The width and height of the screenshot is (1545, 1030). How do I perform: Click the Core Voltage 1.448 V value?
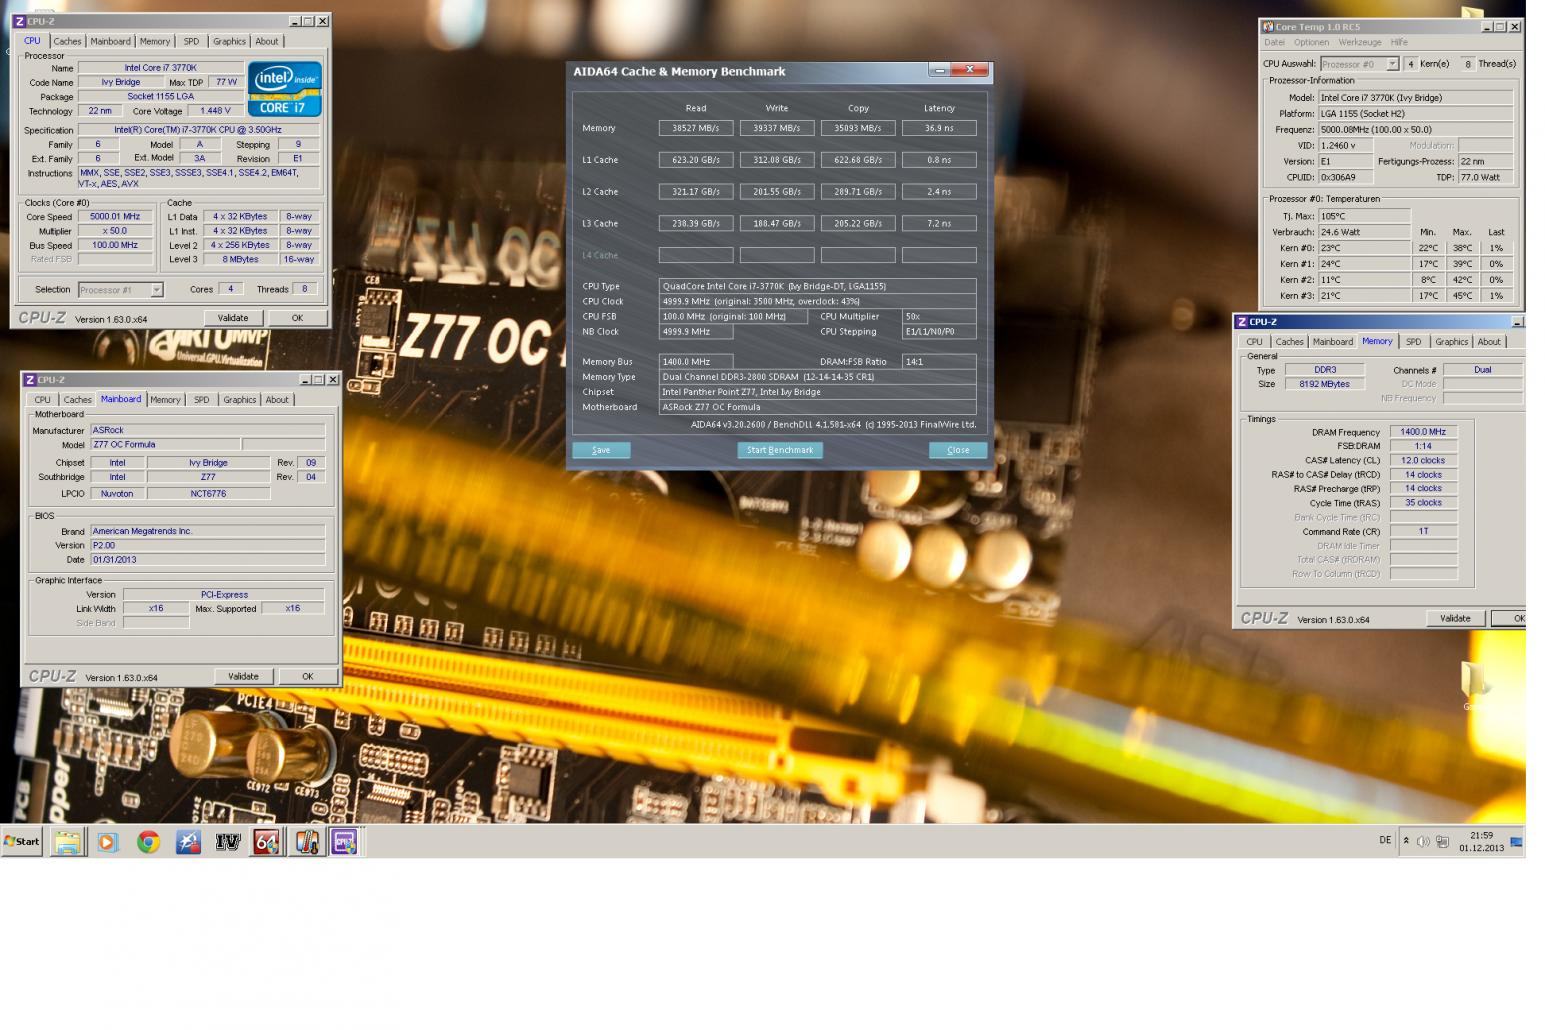click(x=215, y=111)
